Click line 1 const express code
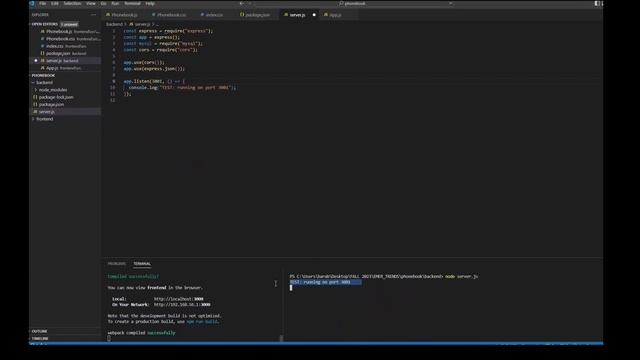 click(168, 31)
